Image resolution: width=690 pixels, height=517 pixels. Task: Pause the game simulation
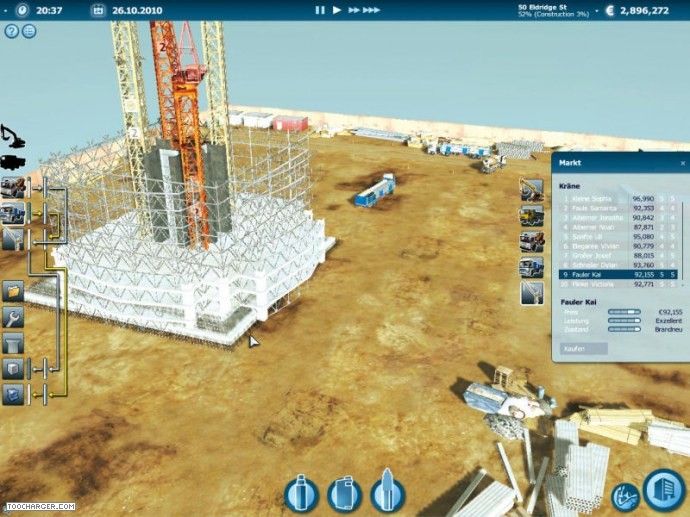(320, 10)
